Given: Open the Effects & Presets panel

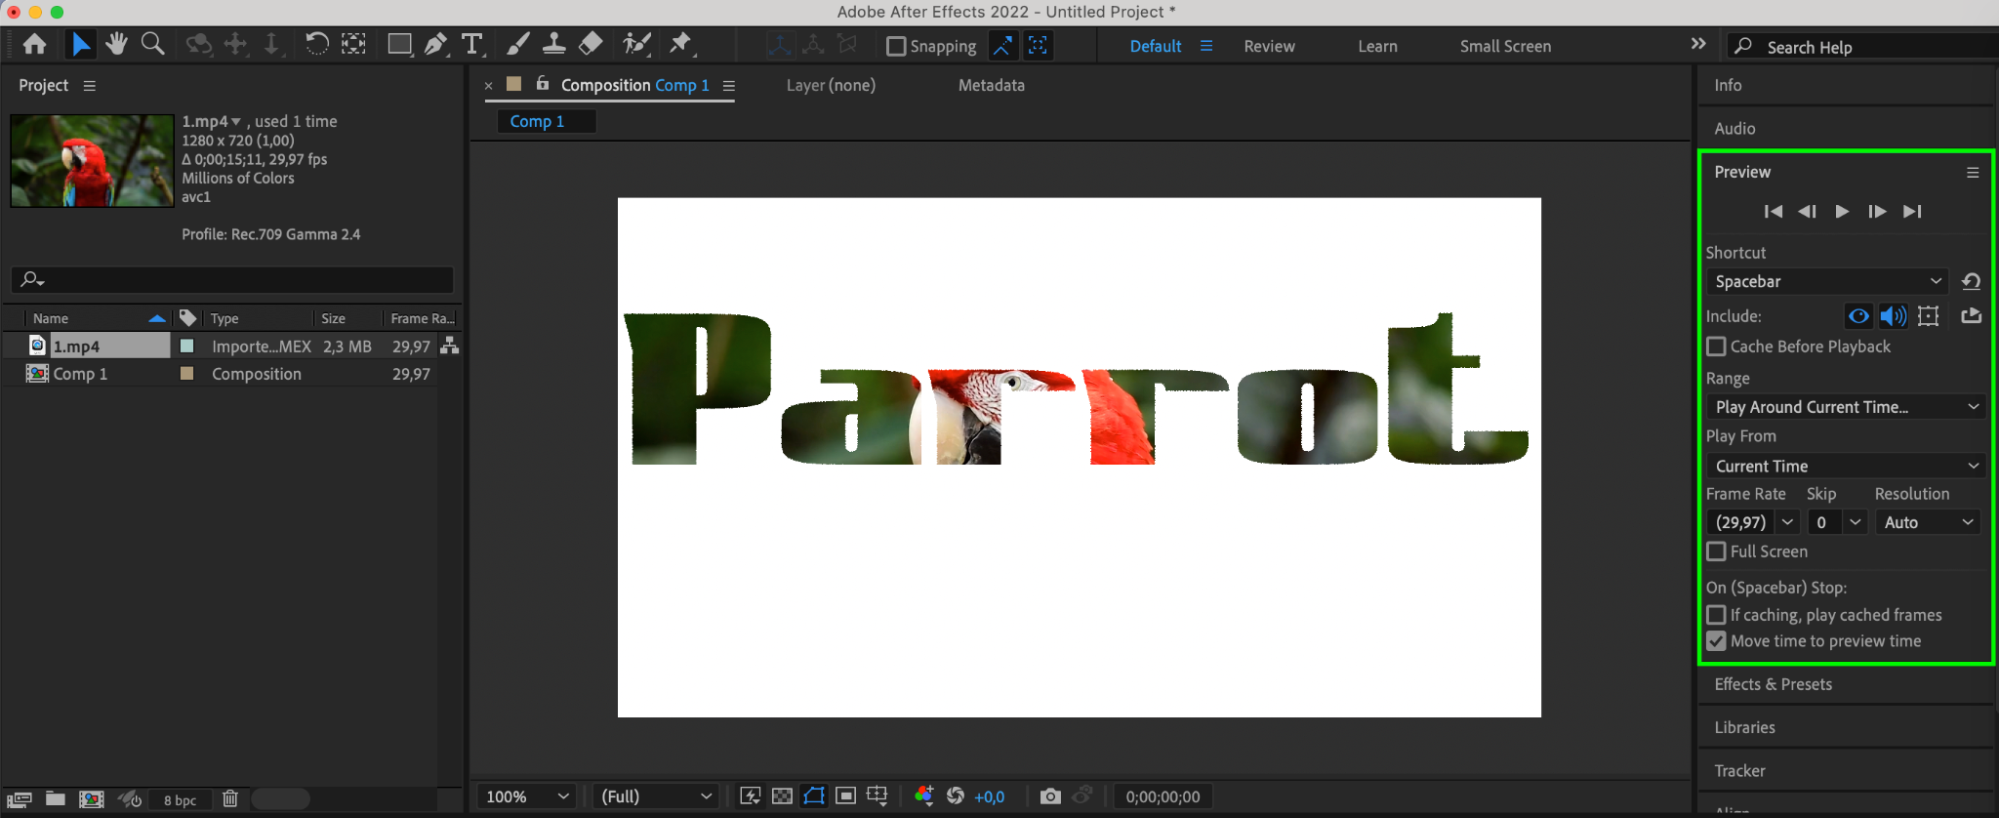Looking at the screenshot, I should click(1773, 684).
